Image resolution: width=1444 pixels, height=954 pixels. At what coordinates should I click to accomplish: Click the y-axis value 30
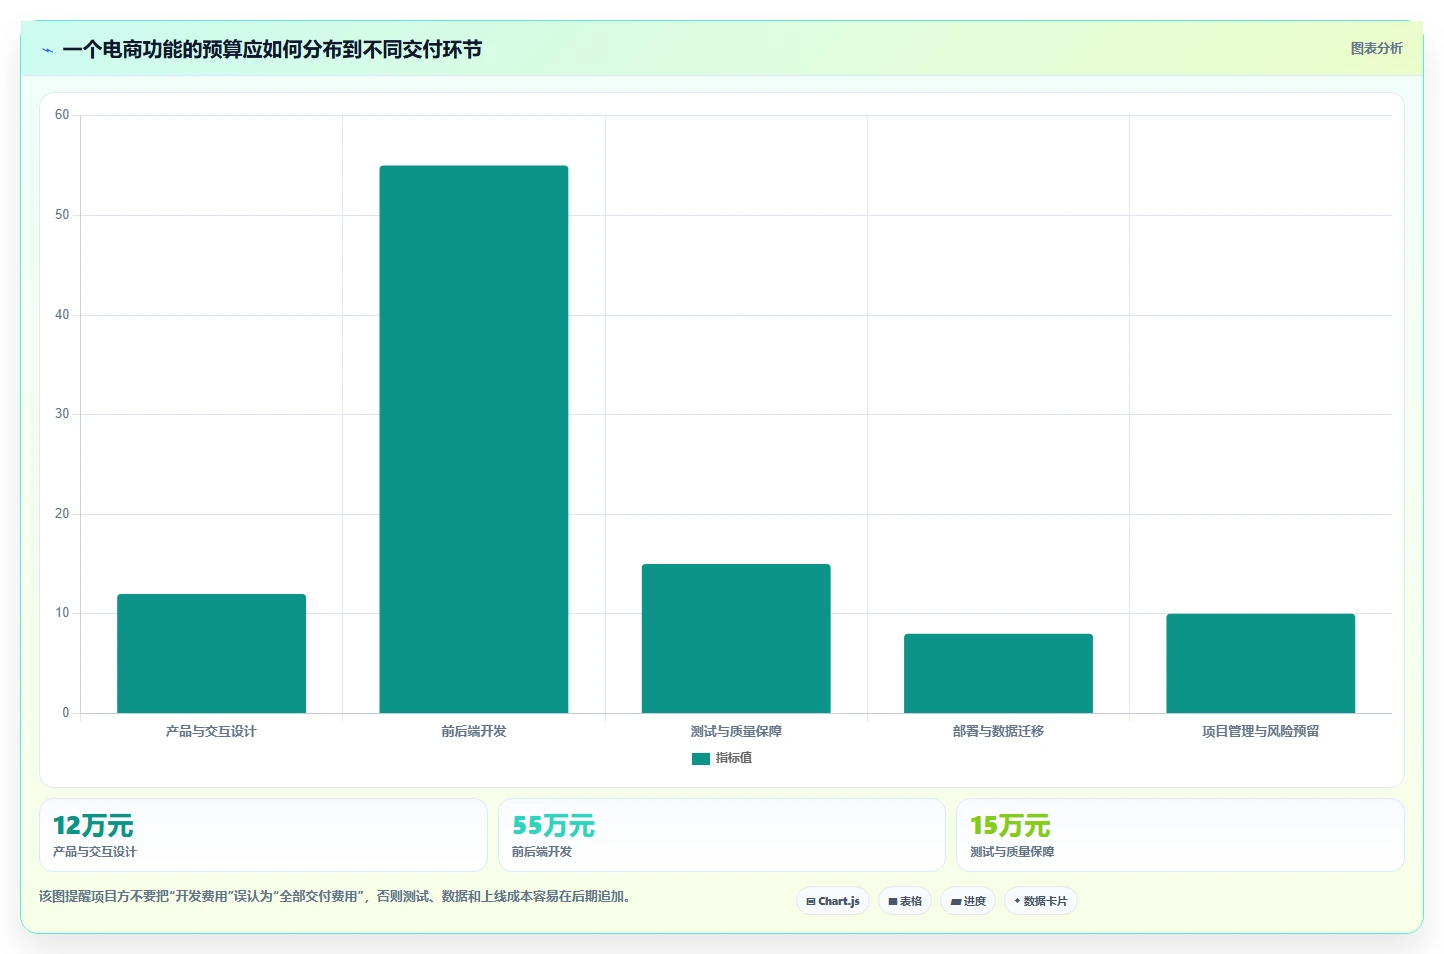tap(62, 414)
